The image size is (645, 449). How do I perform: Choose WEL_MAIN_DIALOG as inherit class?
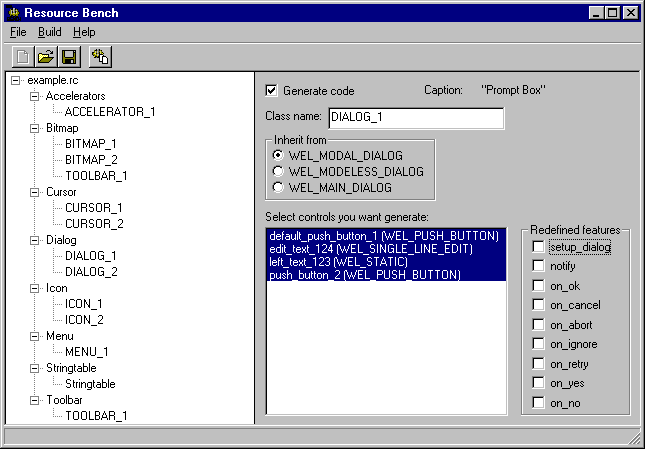pyautogui.click(x=278, y=187)
